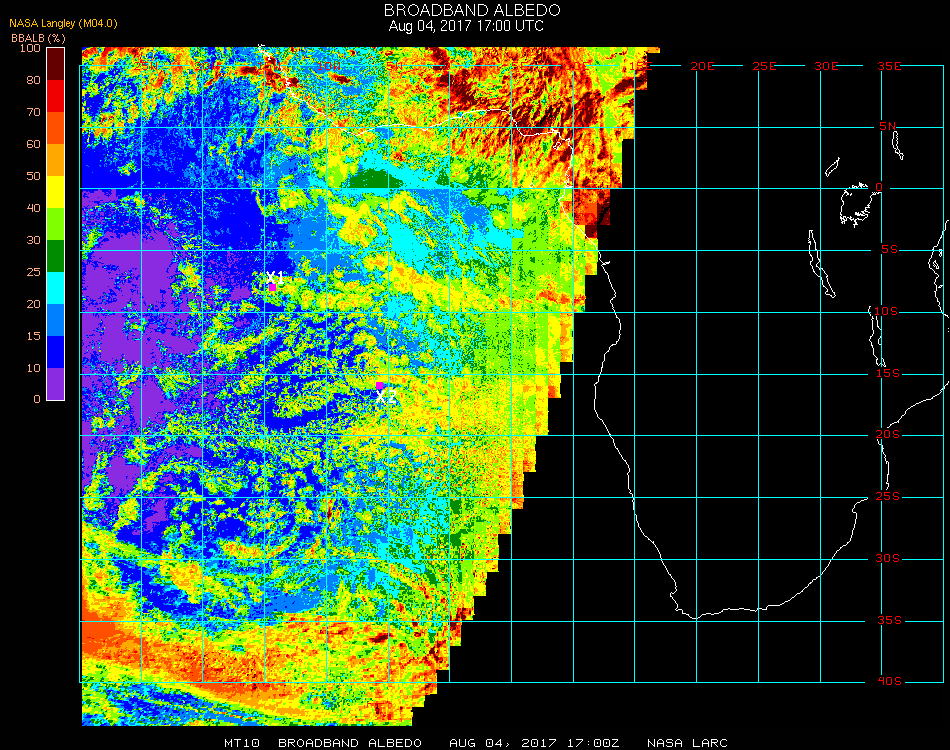This screenshot has height=750, width=950.
Task: Click the "20S" latitude label
Action: click(888, 435)
